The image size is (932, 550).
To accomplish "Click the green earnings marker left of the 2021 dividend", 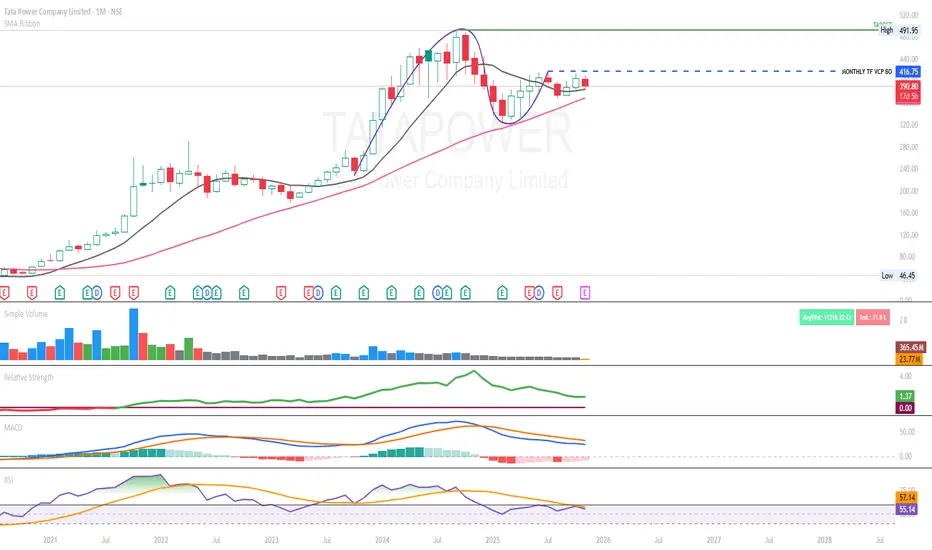I will [x=87, y=293].
